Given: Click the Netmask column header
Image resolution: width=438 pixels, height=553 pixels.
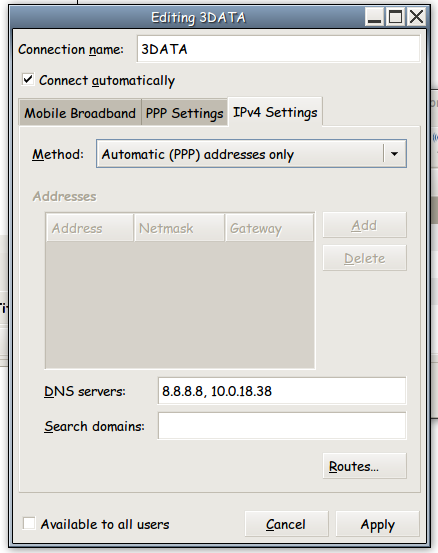Looking at the screenshot, I should (x=179, y=228).
